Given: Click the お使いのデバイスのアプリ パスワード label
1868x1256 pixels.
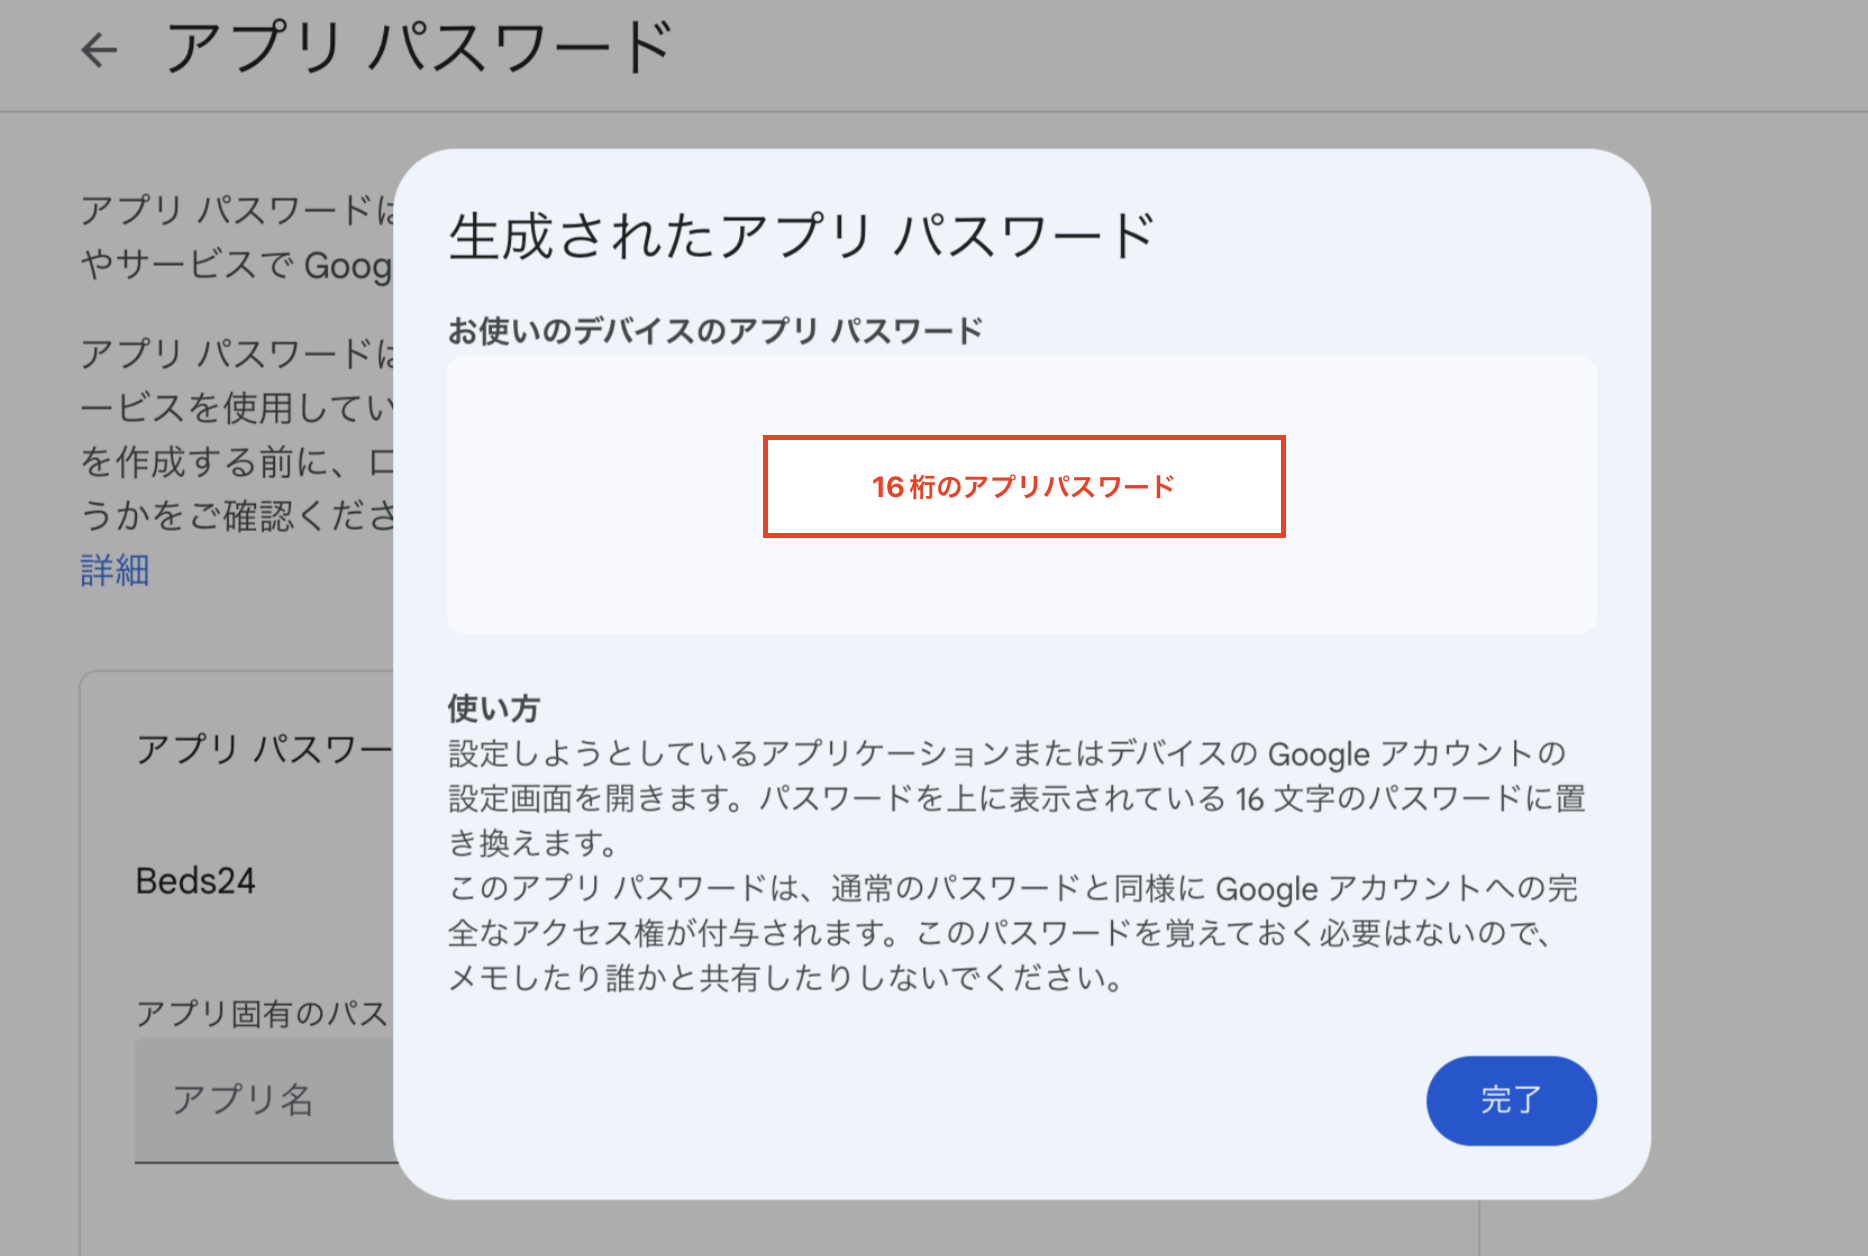Looking at the screenshot, I should (715, 331).
